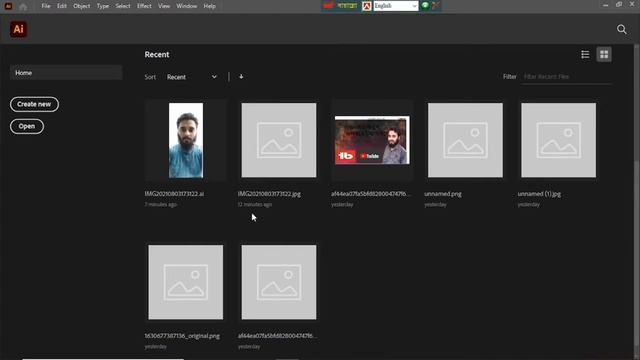Restore down the Illustrator window
This screenshot has height=360, width=640.
point(619,5)
